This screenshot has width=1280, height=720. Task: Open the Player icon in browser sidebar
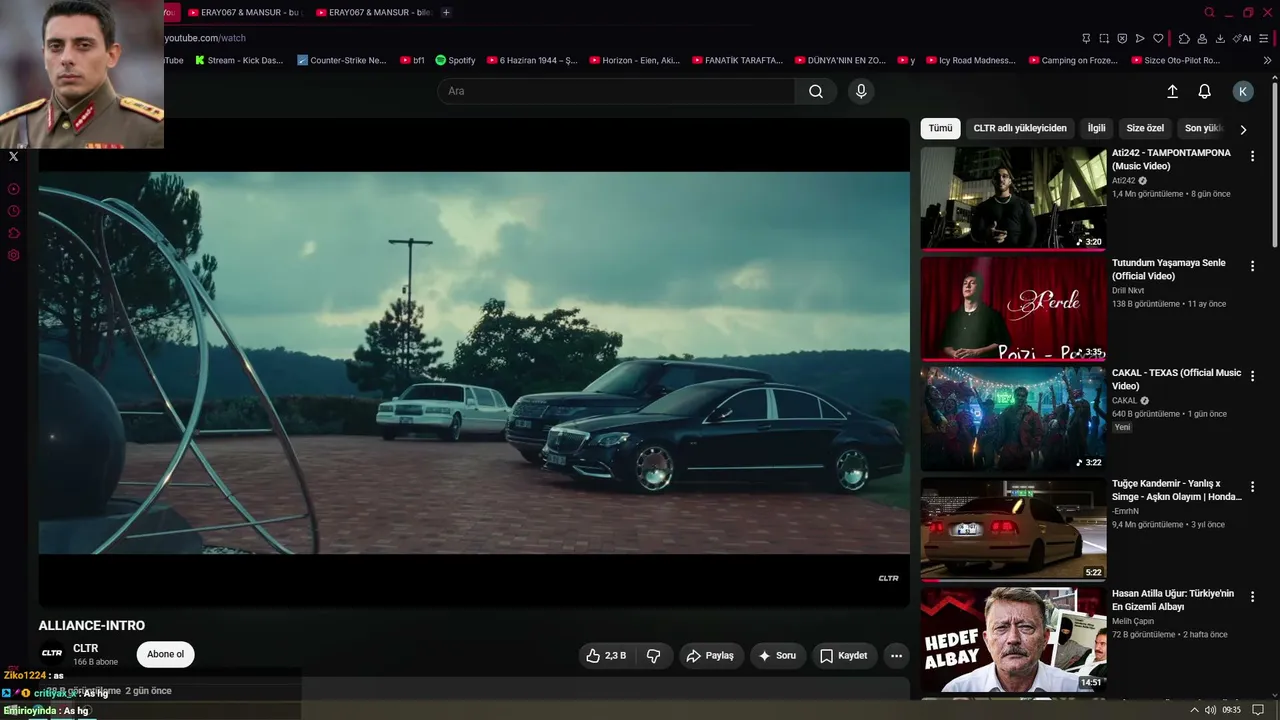click(x=13, y=189)
